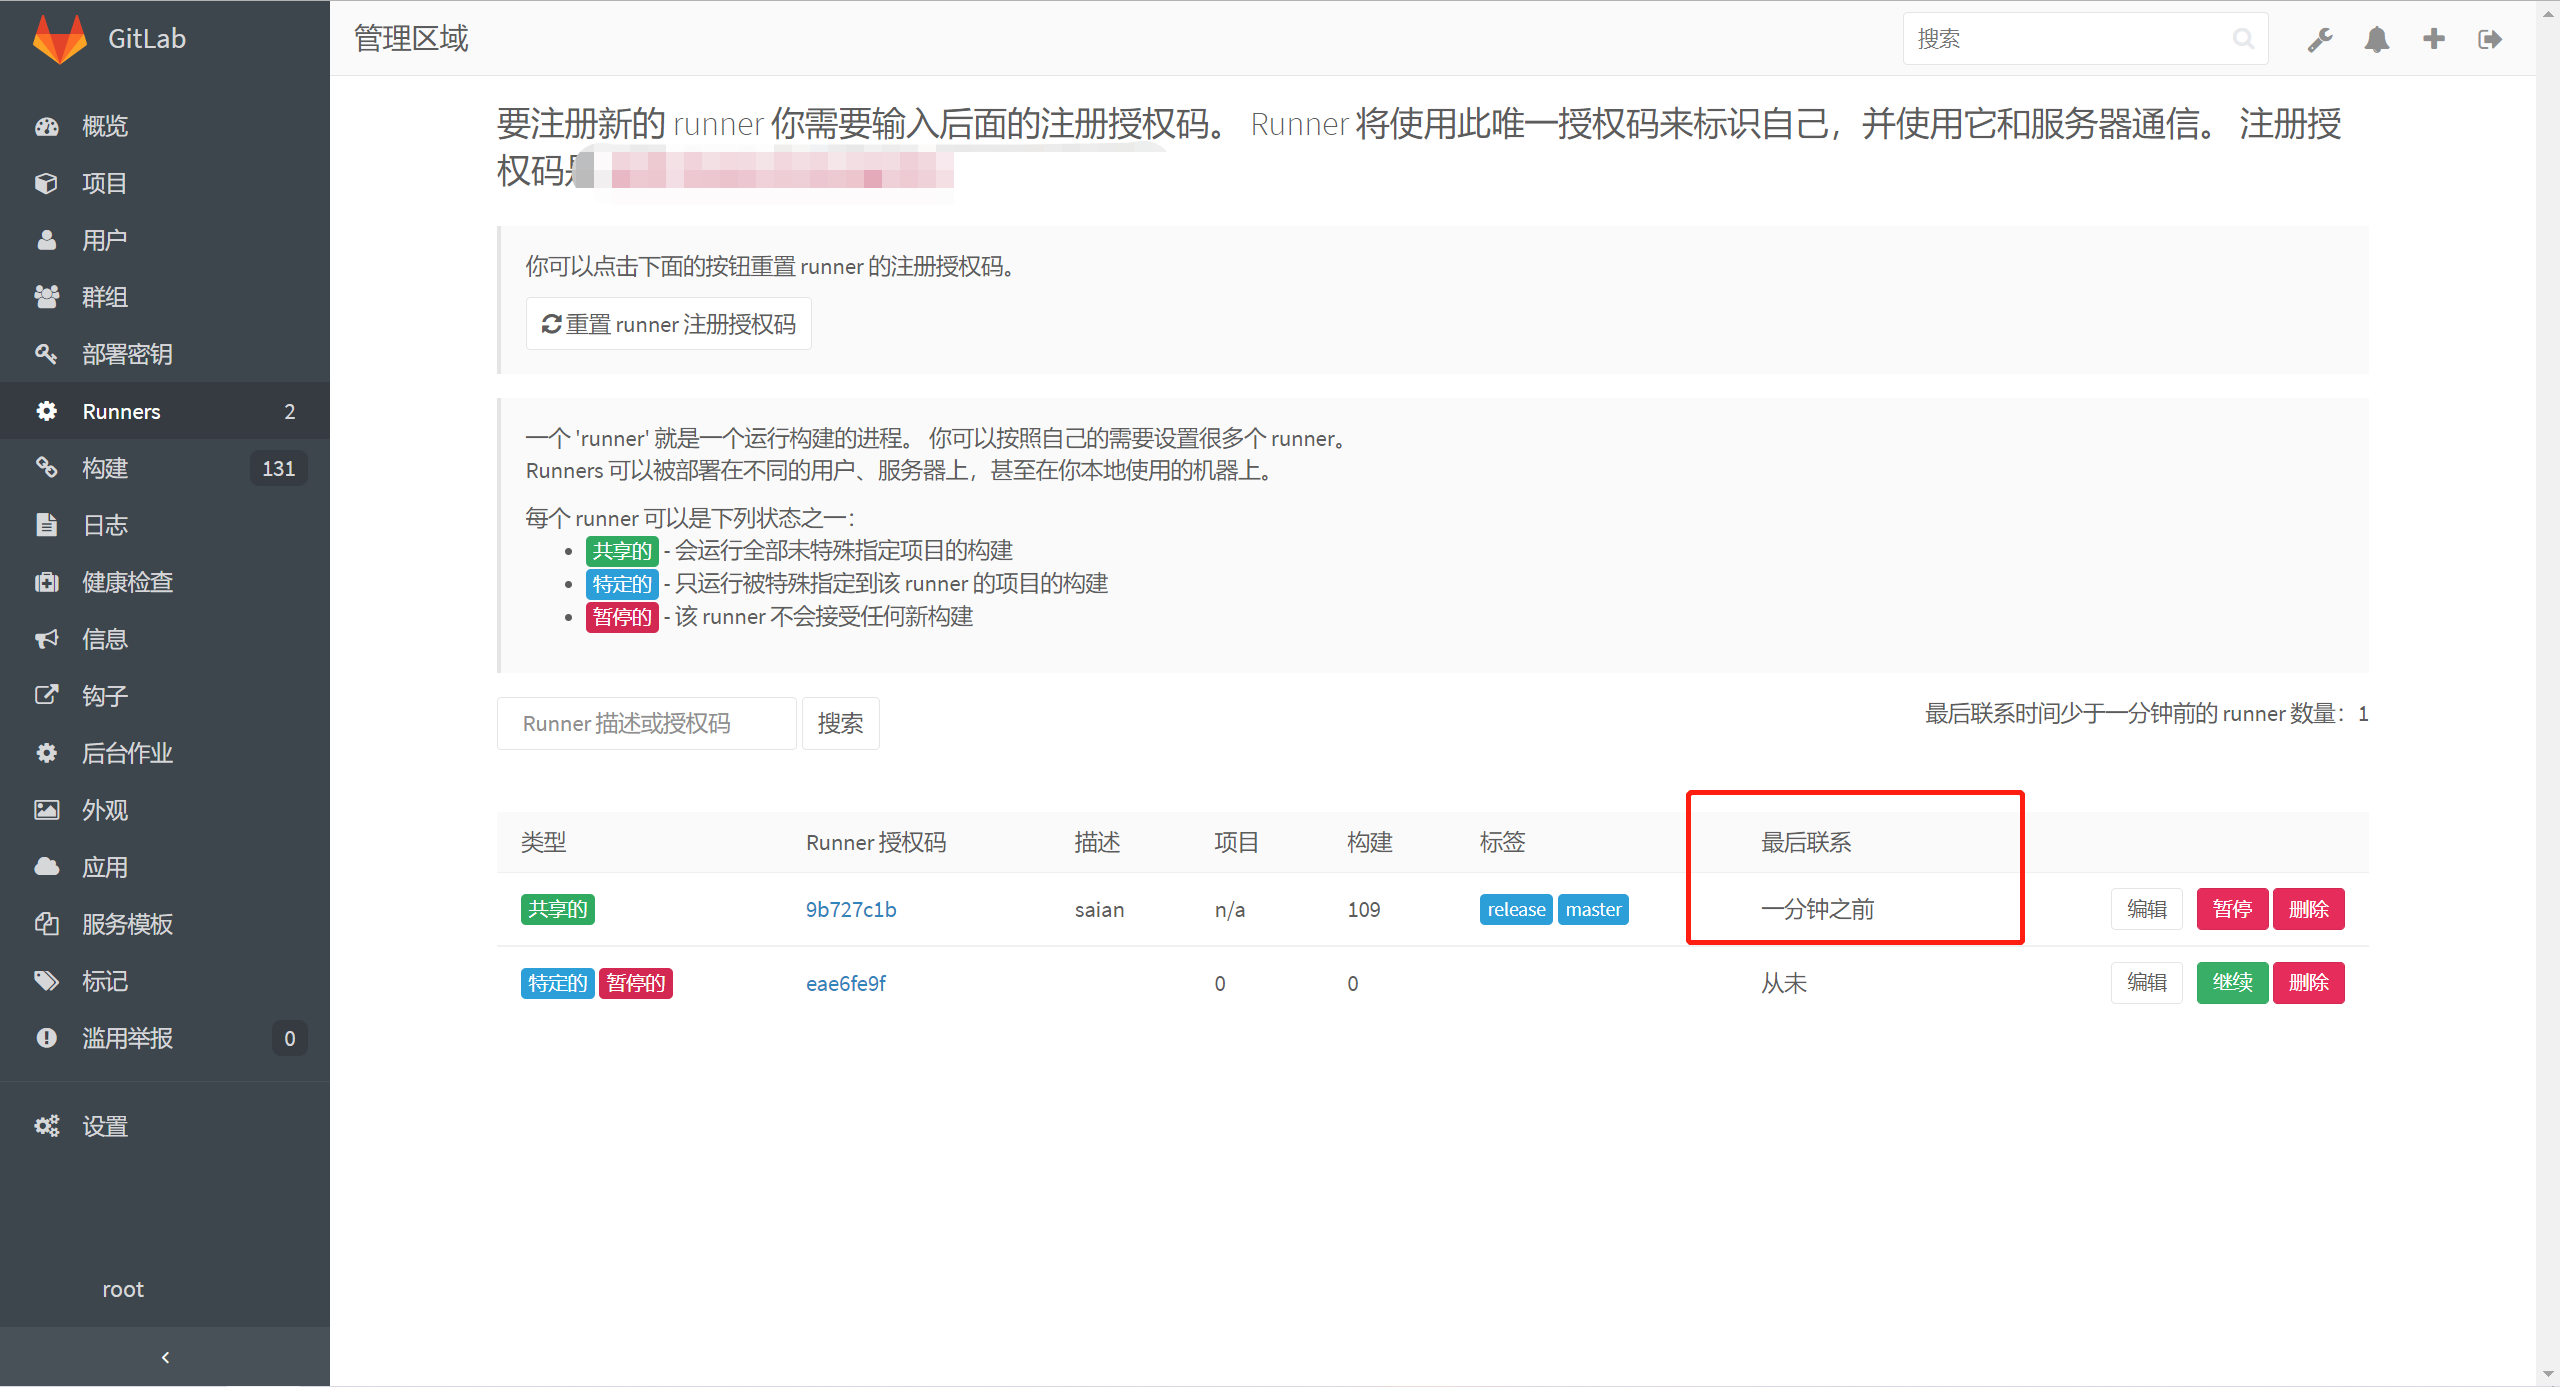Open the 健康检查 (Health Check) page
The image size is (2560, 1387).
pyautogui.click(x=127, y=581)
